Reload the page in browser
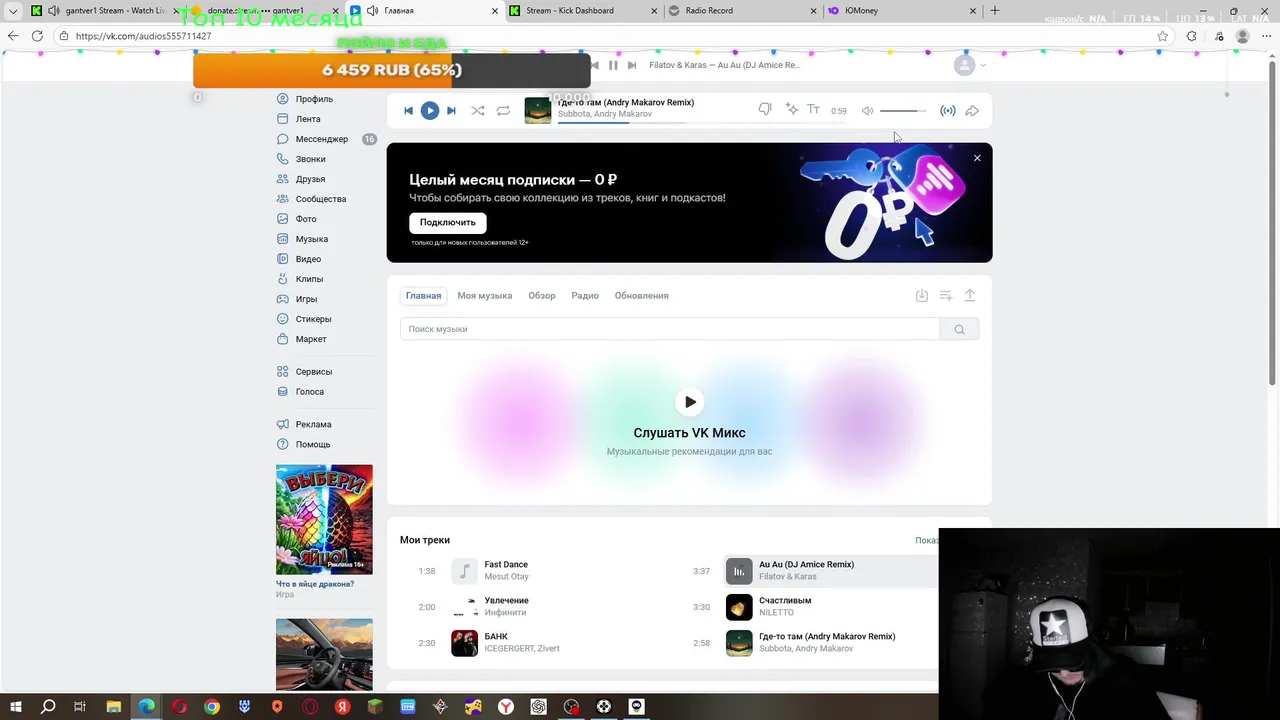The height and width of the screenshot is (720, 1280). [37, 36]
